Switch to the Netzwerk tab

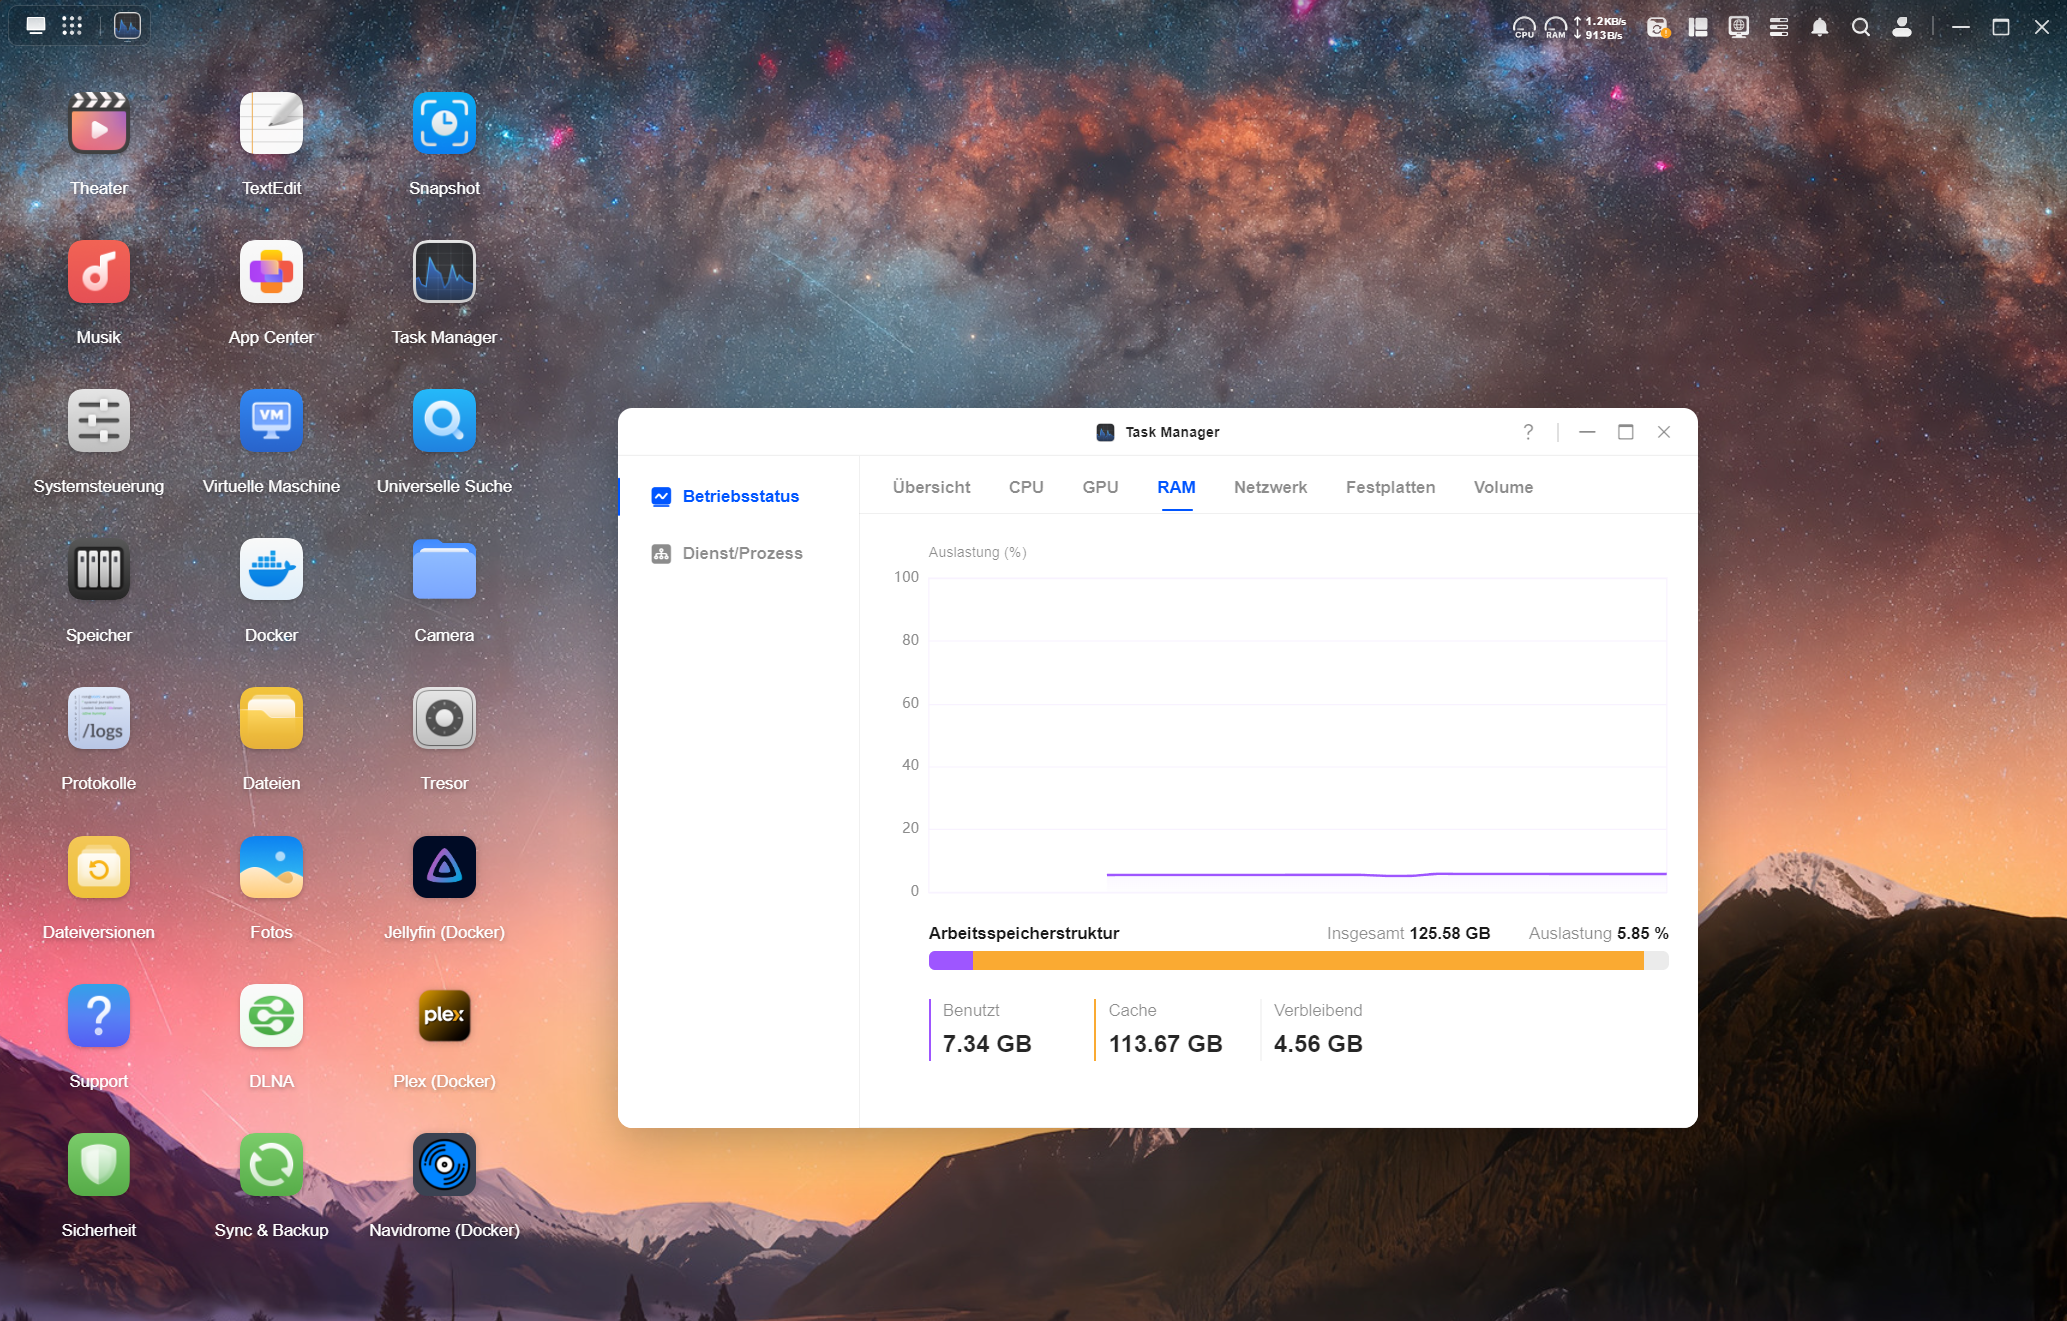[x=1269, y=487]
